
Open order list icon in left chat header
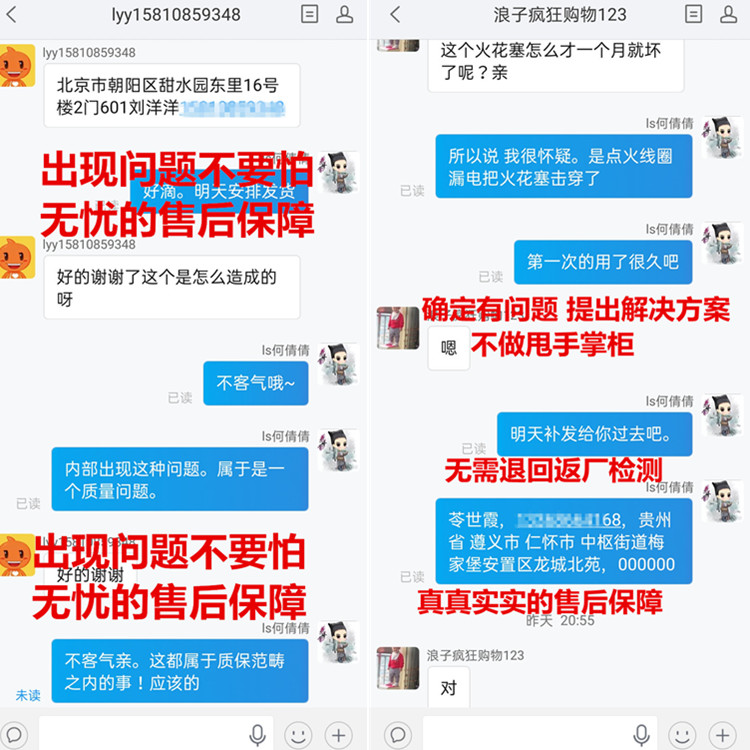coord(309,14)
